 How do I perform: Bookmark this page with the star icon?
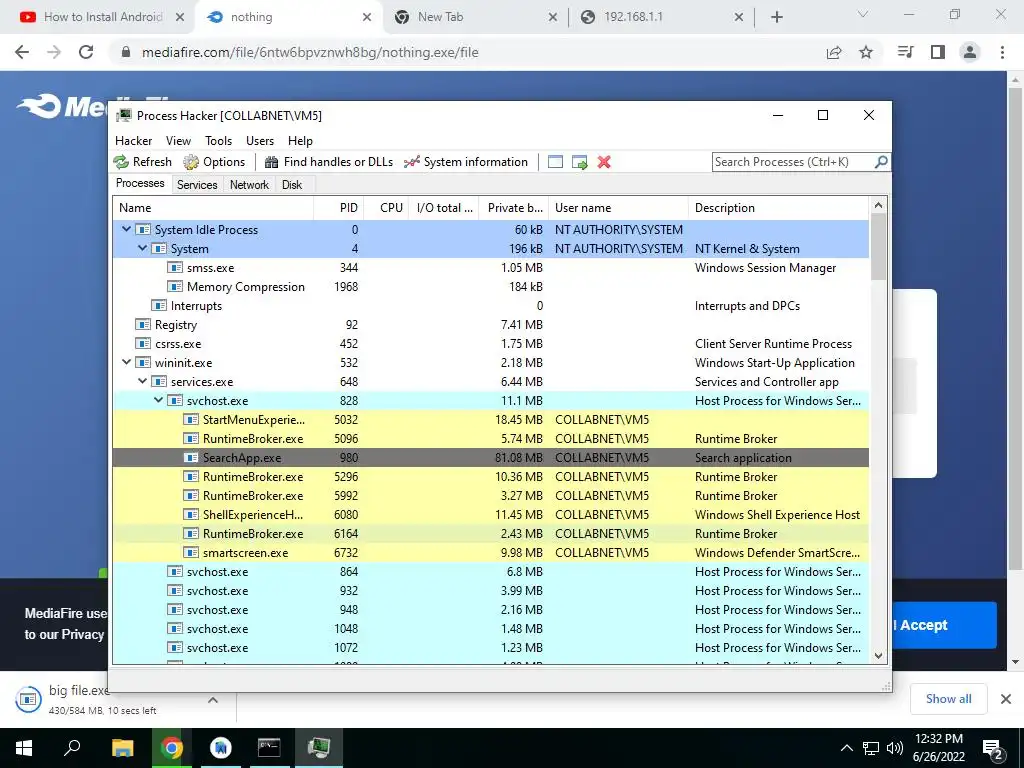(x=866, y=52)
